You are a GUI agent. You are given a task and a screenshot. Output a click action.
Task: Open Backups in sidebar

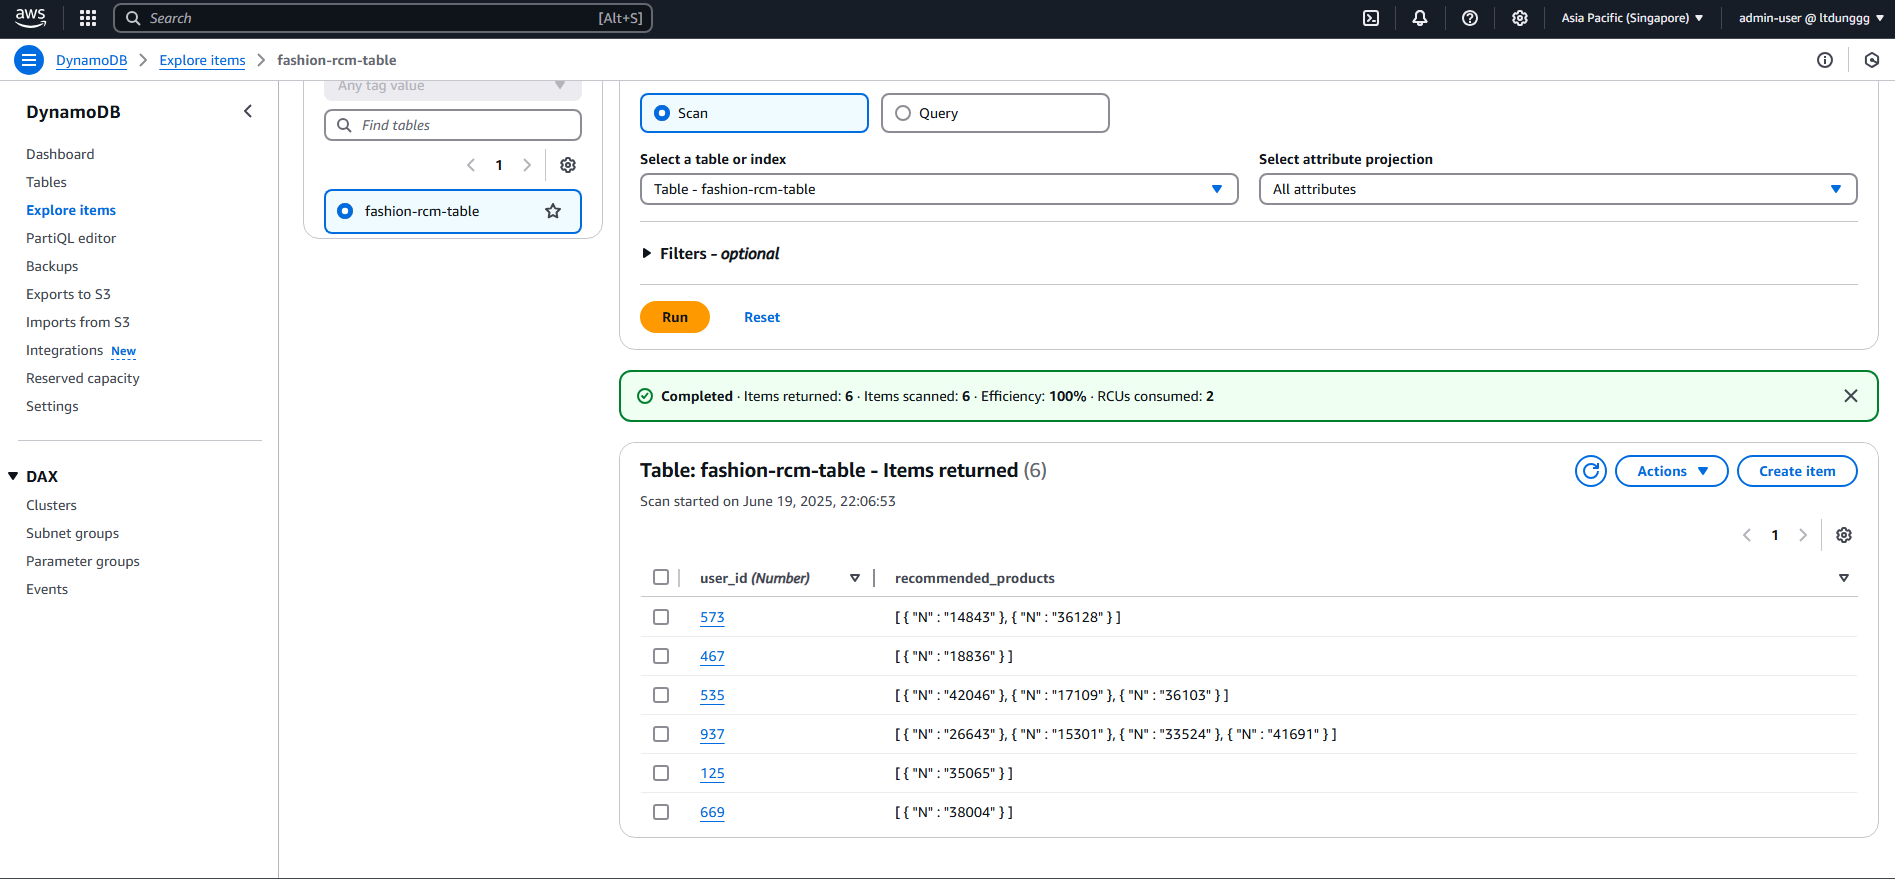coord(52,266)
